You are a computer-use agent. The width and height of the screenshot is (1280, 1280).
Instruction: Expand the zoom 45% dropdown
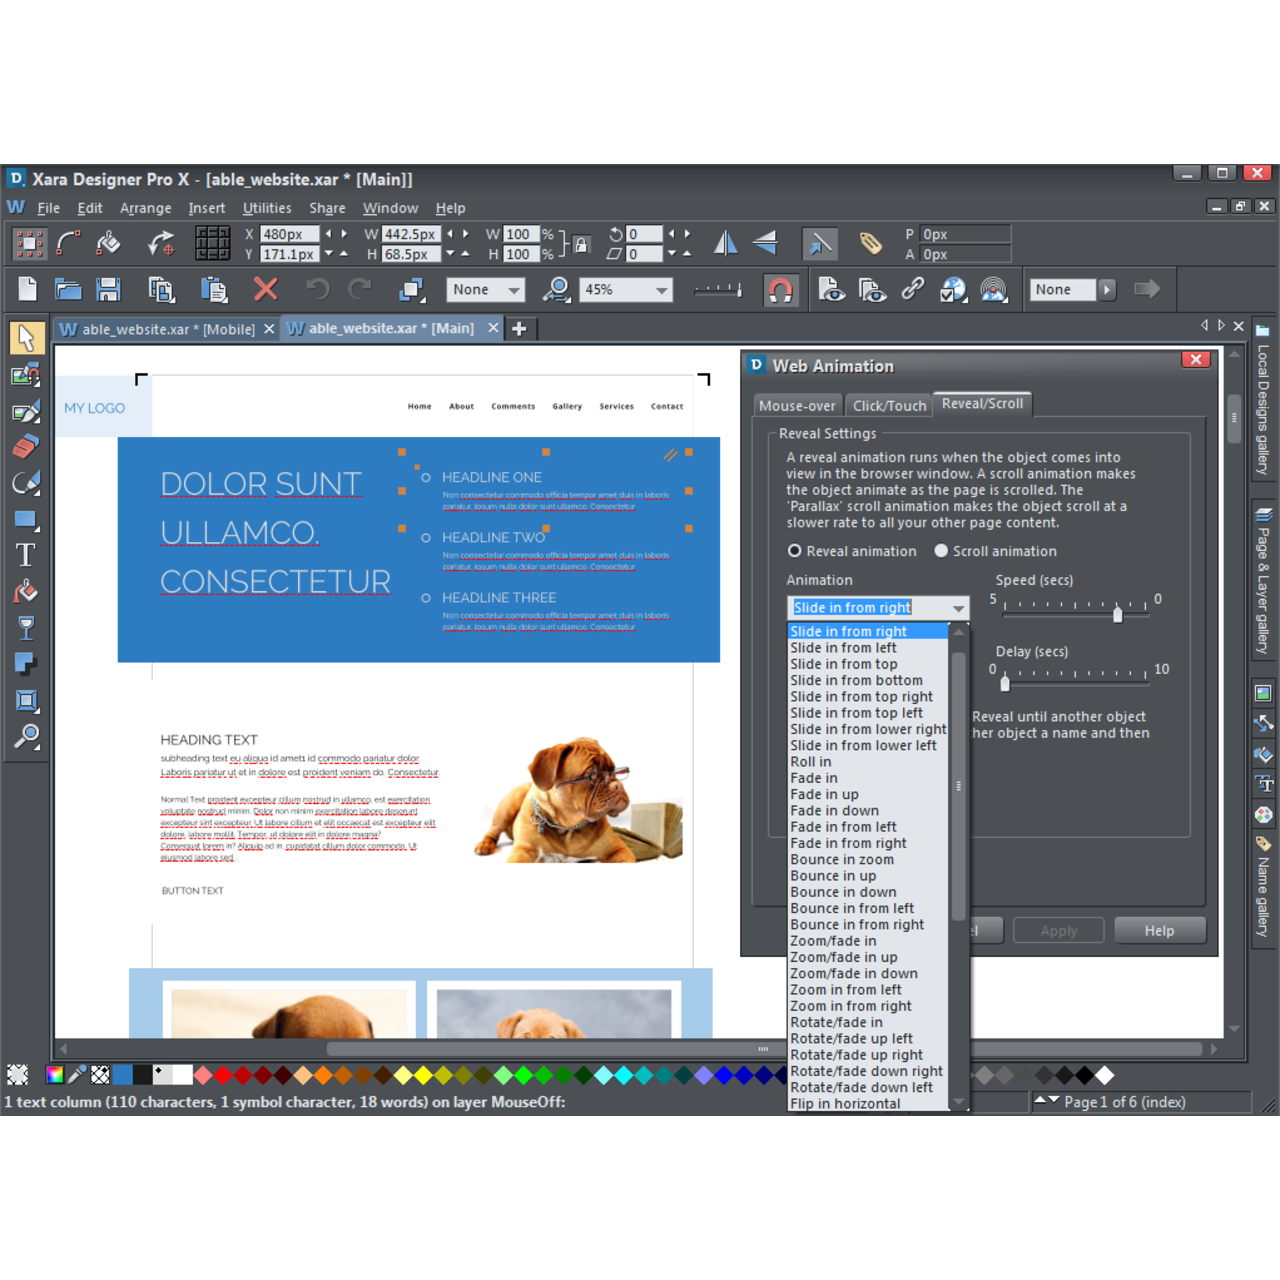(x=661, y=290)
